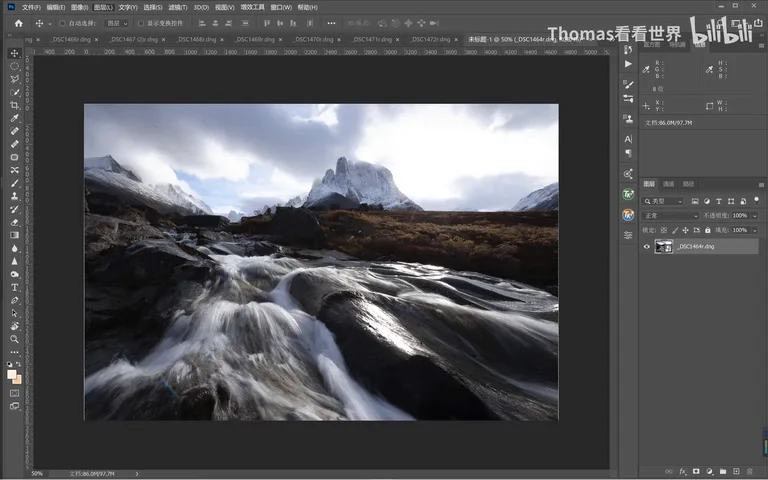768x480 pixels.
Task: Click the Delete layer trash icon
Action: pos(749,471)
